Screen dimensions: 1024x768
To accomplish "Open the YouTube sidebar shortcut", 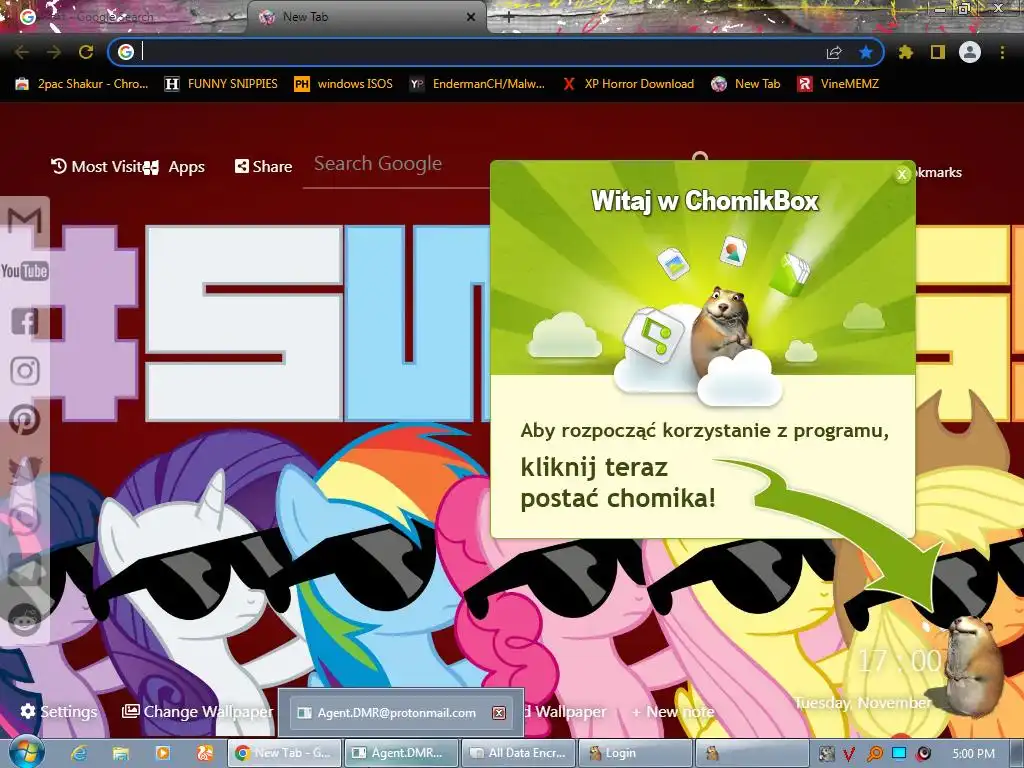I will [x=25, y=270].
